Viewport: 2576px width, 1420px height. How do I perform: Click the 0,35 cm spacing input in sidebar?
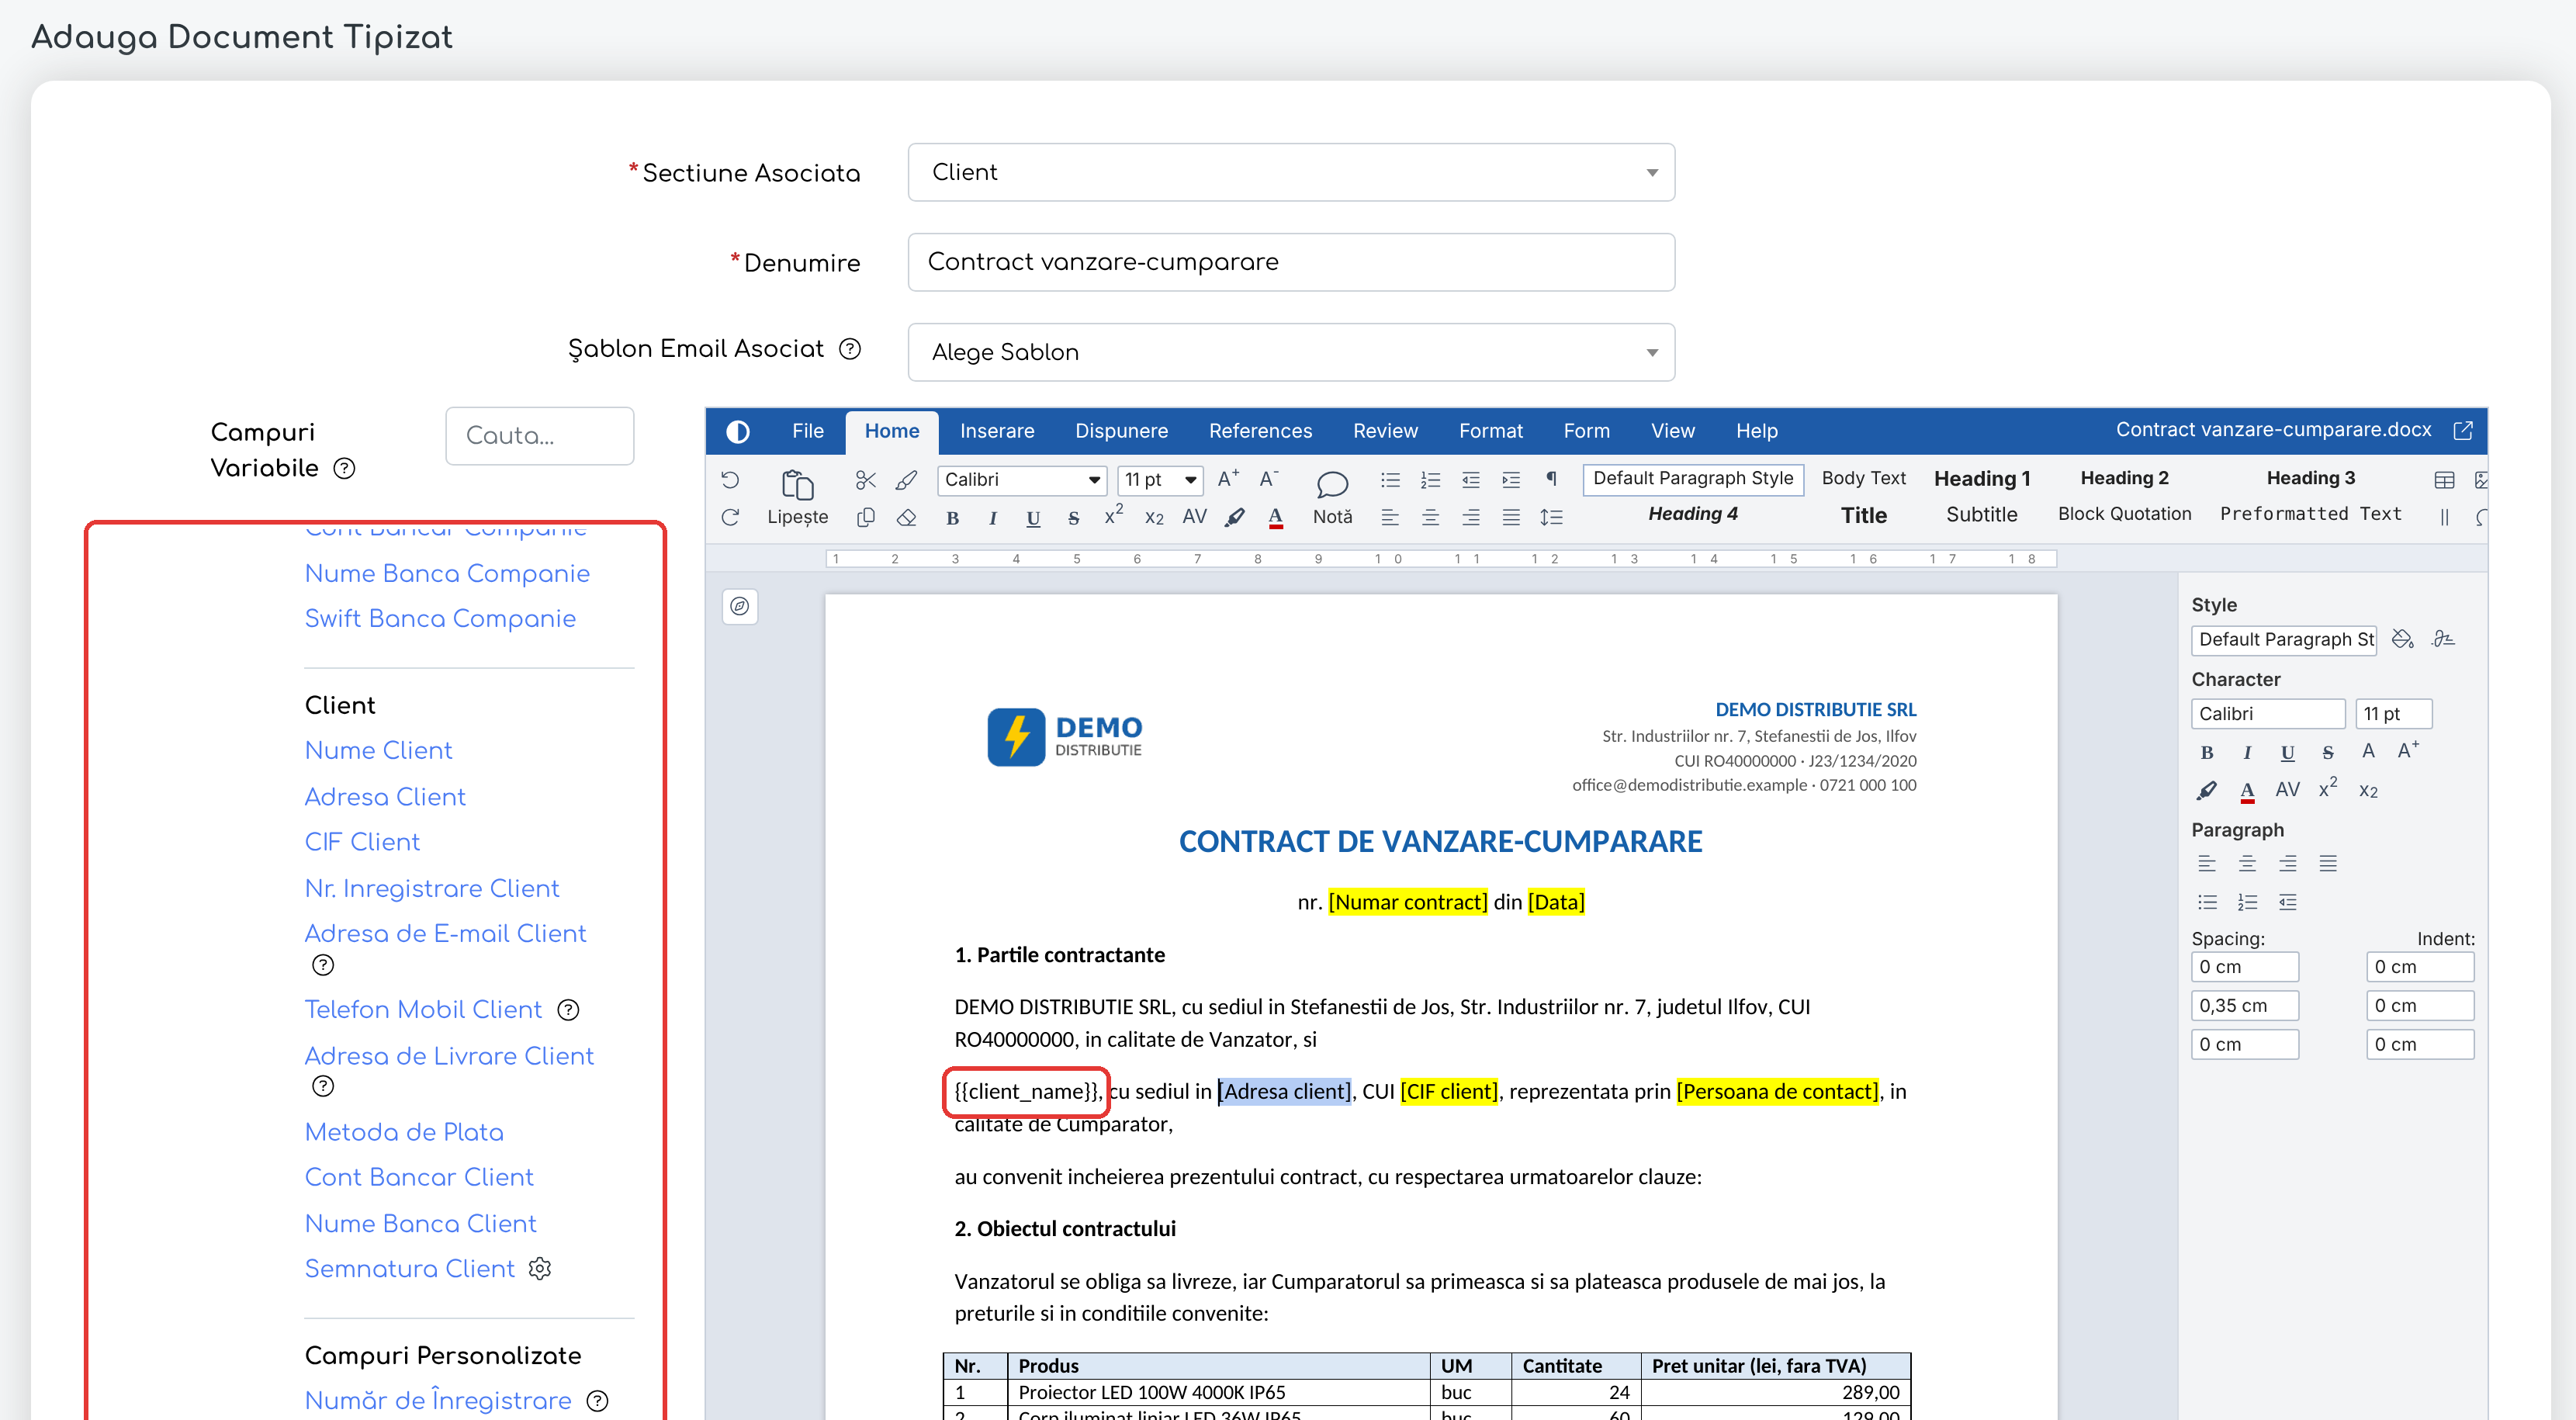click(x=2244, y=1006)
